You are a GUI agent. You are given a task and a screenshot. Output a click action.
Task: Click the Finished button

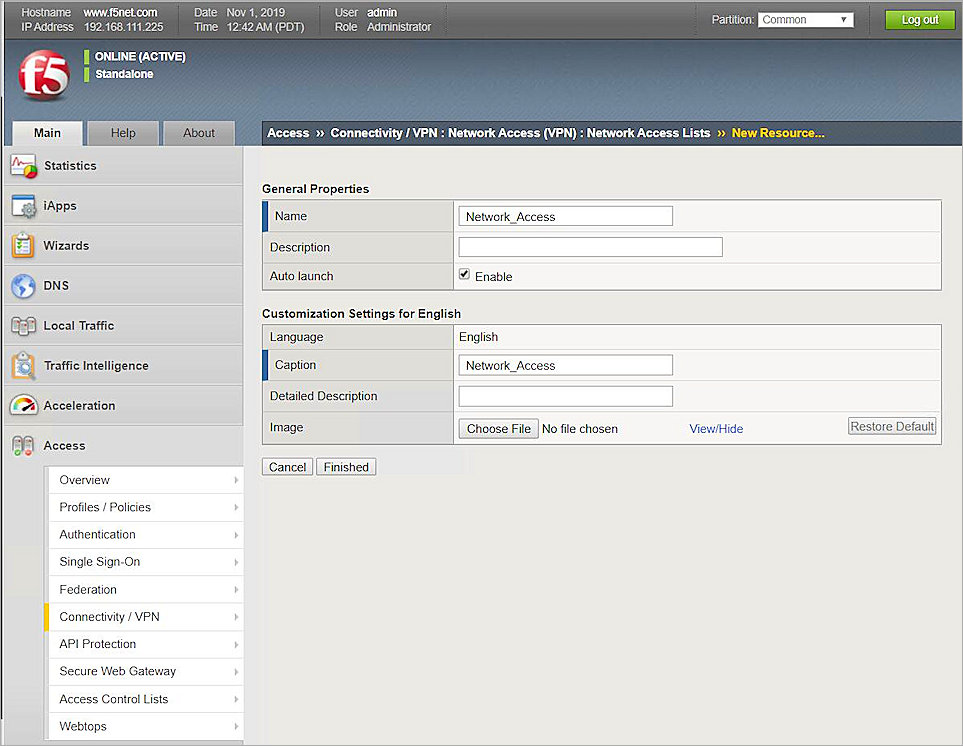tap(345, 466)
